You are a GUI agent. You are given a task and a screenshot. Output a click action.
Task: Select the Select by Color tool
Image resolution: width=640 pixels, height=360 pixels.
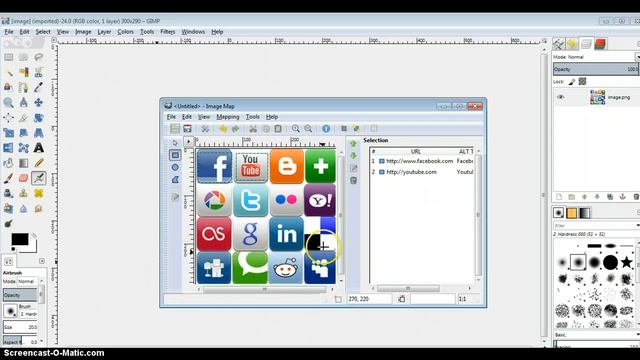tap(23, 73)
